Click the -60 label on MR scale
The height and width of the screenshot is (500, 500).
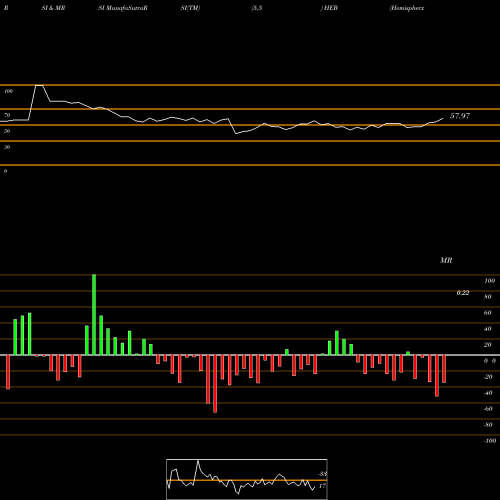(488, 409)
